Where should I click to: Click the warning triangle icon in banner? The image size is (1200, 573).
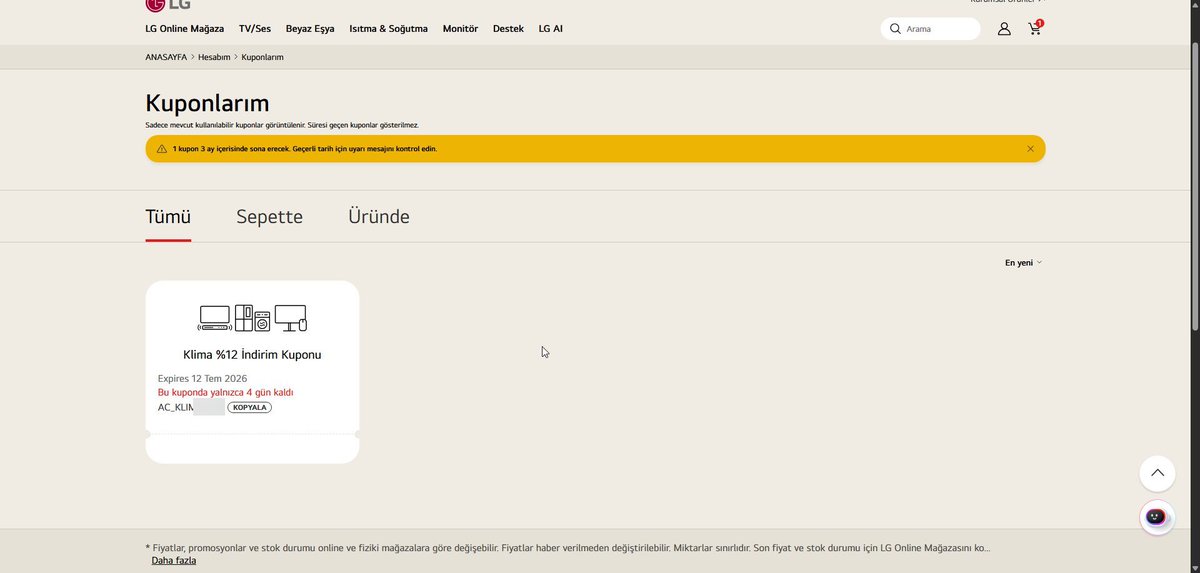(x=161, y=149)
